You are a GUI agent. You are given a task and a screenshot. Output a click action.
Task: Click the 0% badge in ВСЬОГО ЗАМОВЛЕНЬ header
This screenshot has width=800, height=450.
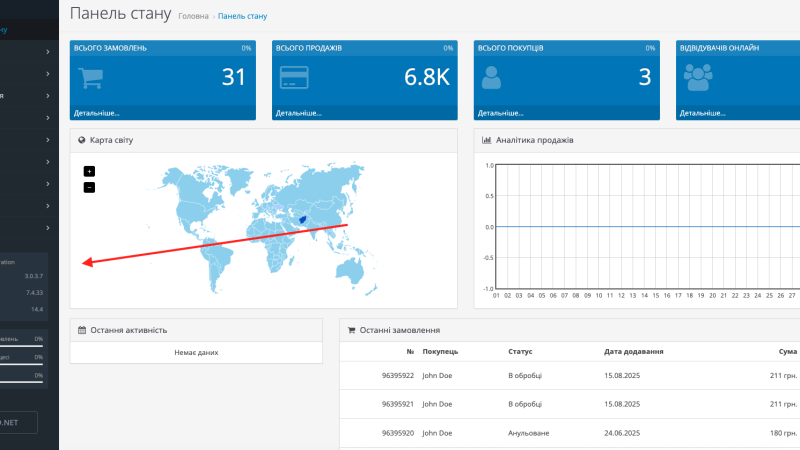coord(246,48)
